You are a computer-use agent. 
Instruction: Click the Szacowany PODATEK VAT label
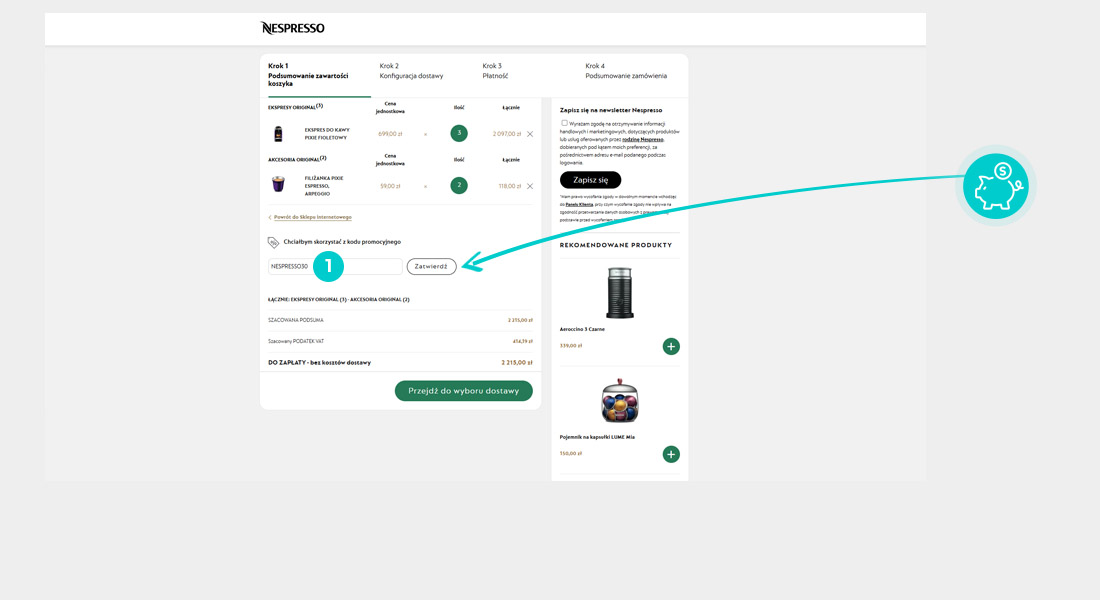[296, 341]
